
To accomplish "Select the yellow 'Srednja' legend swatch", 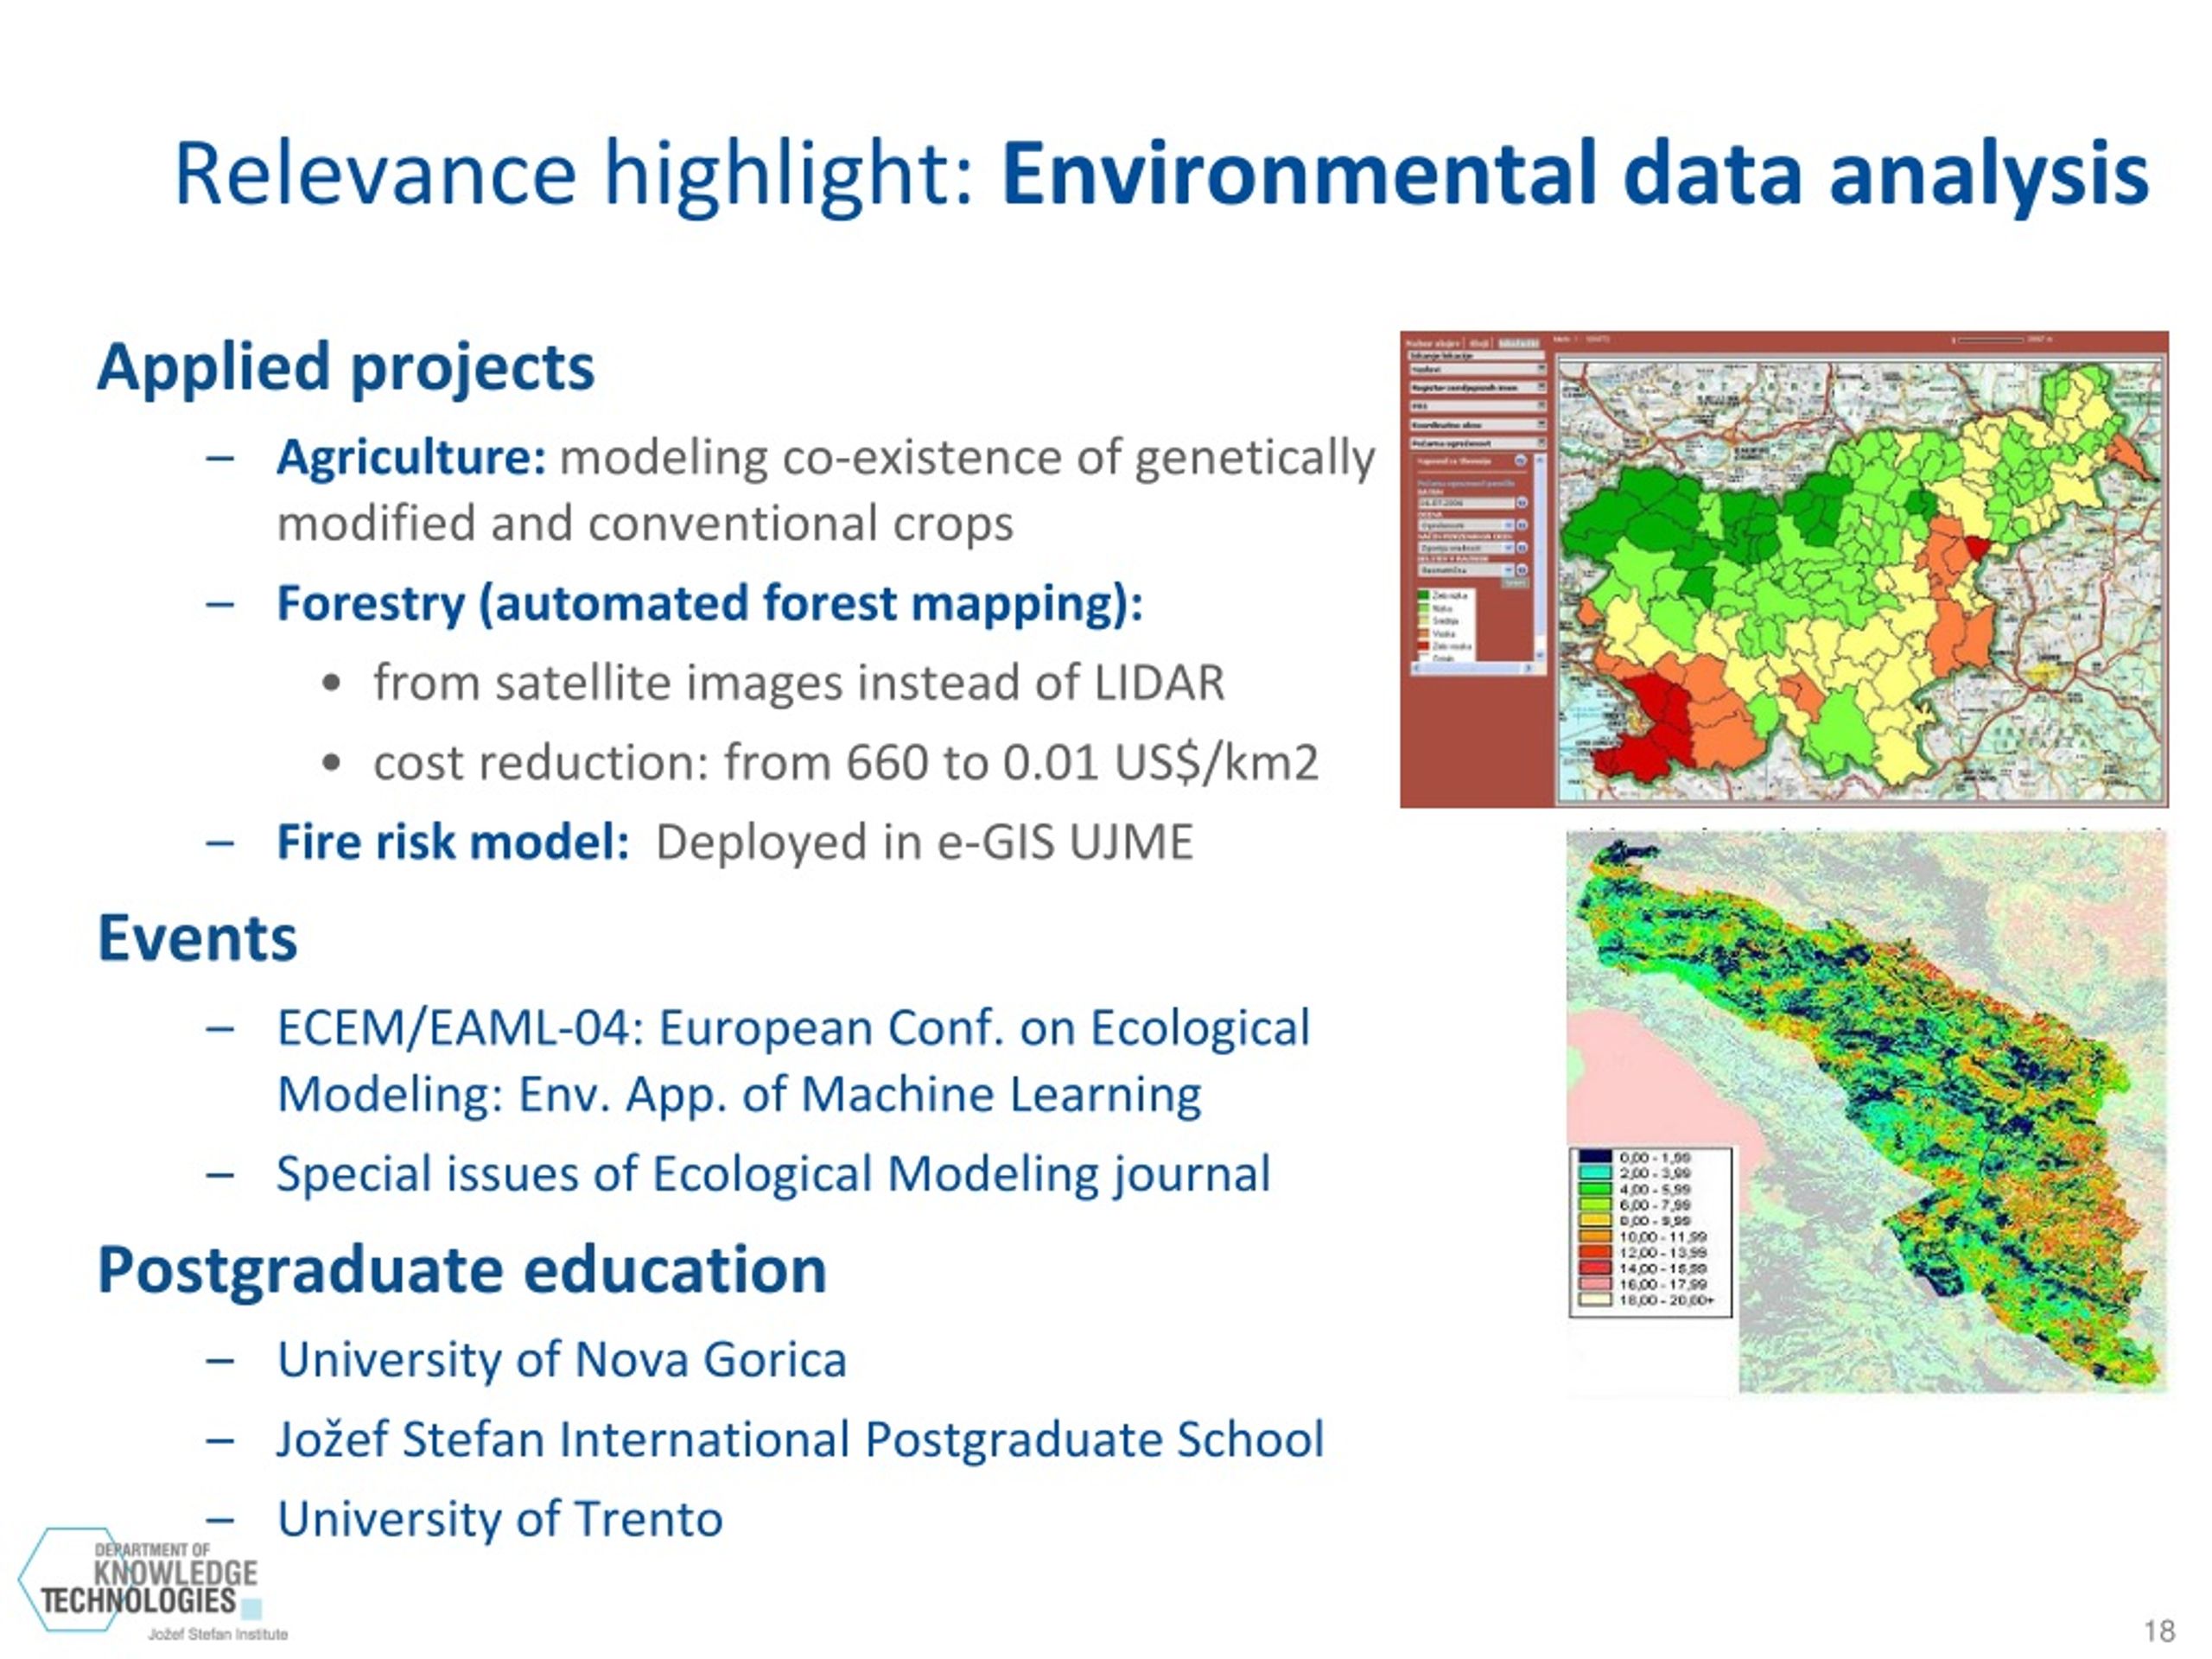I will click(1423, 622).
